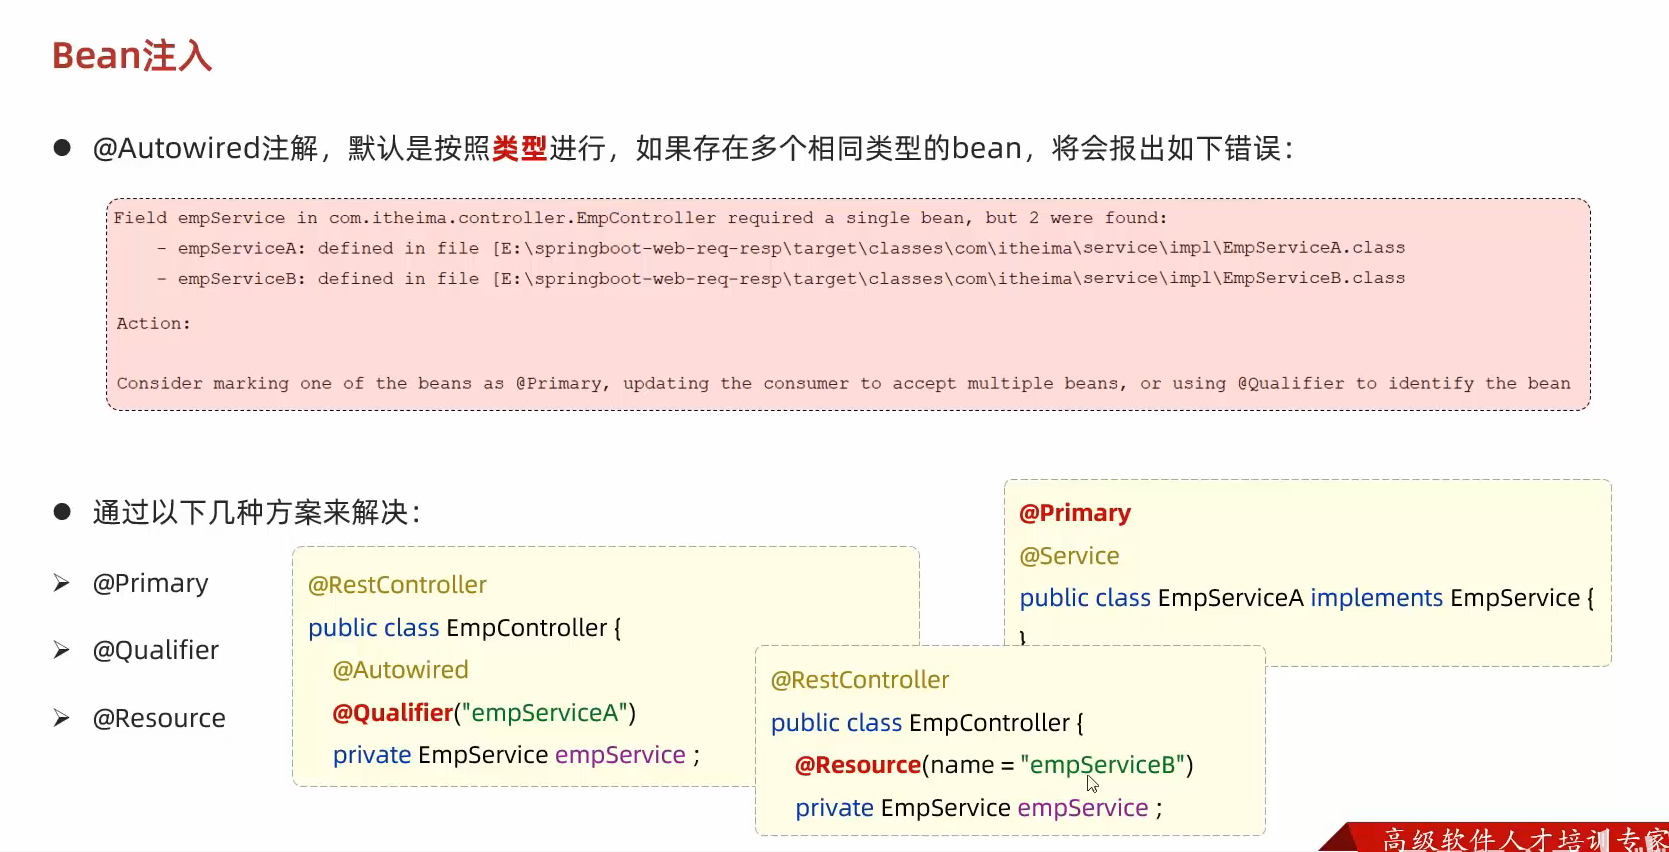Image resolution: width=1669 pixels, height=852 pixels.
Task: Click the red @Resource annotation in the code
Action: click(857, 765)
